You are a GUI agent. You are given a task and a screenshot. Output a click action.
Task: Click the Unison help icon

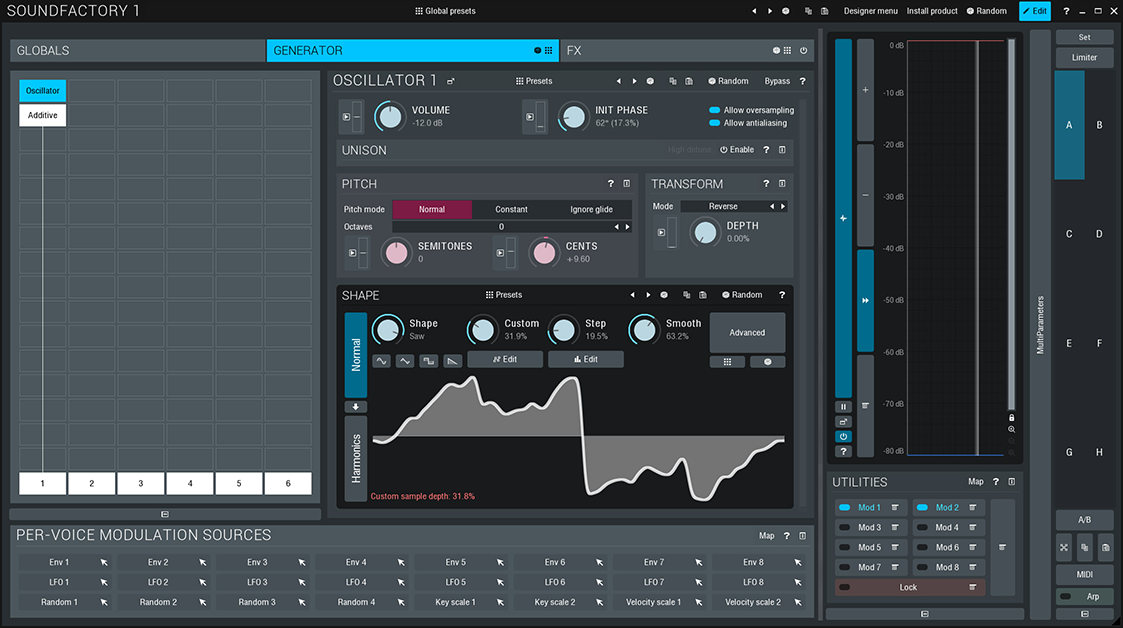[x=766, y=150]
